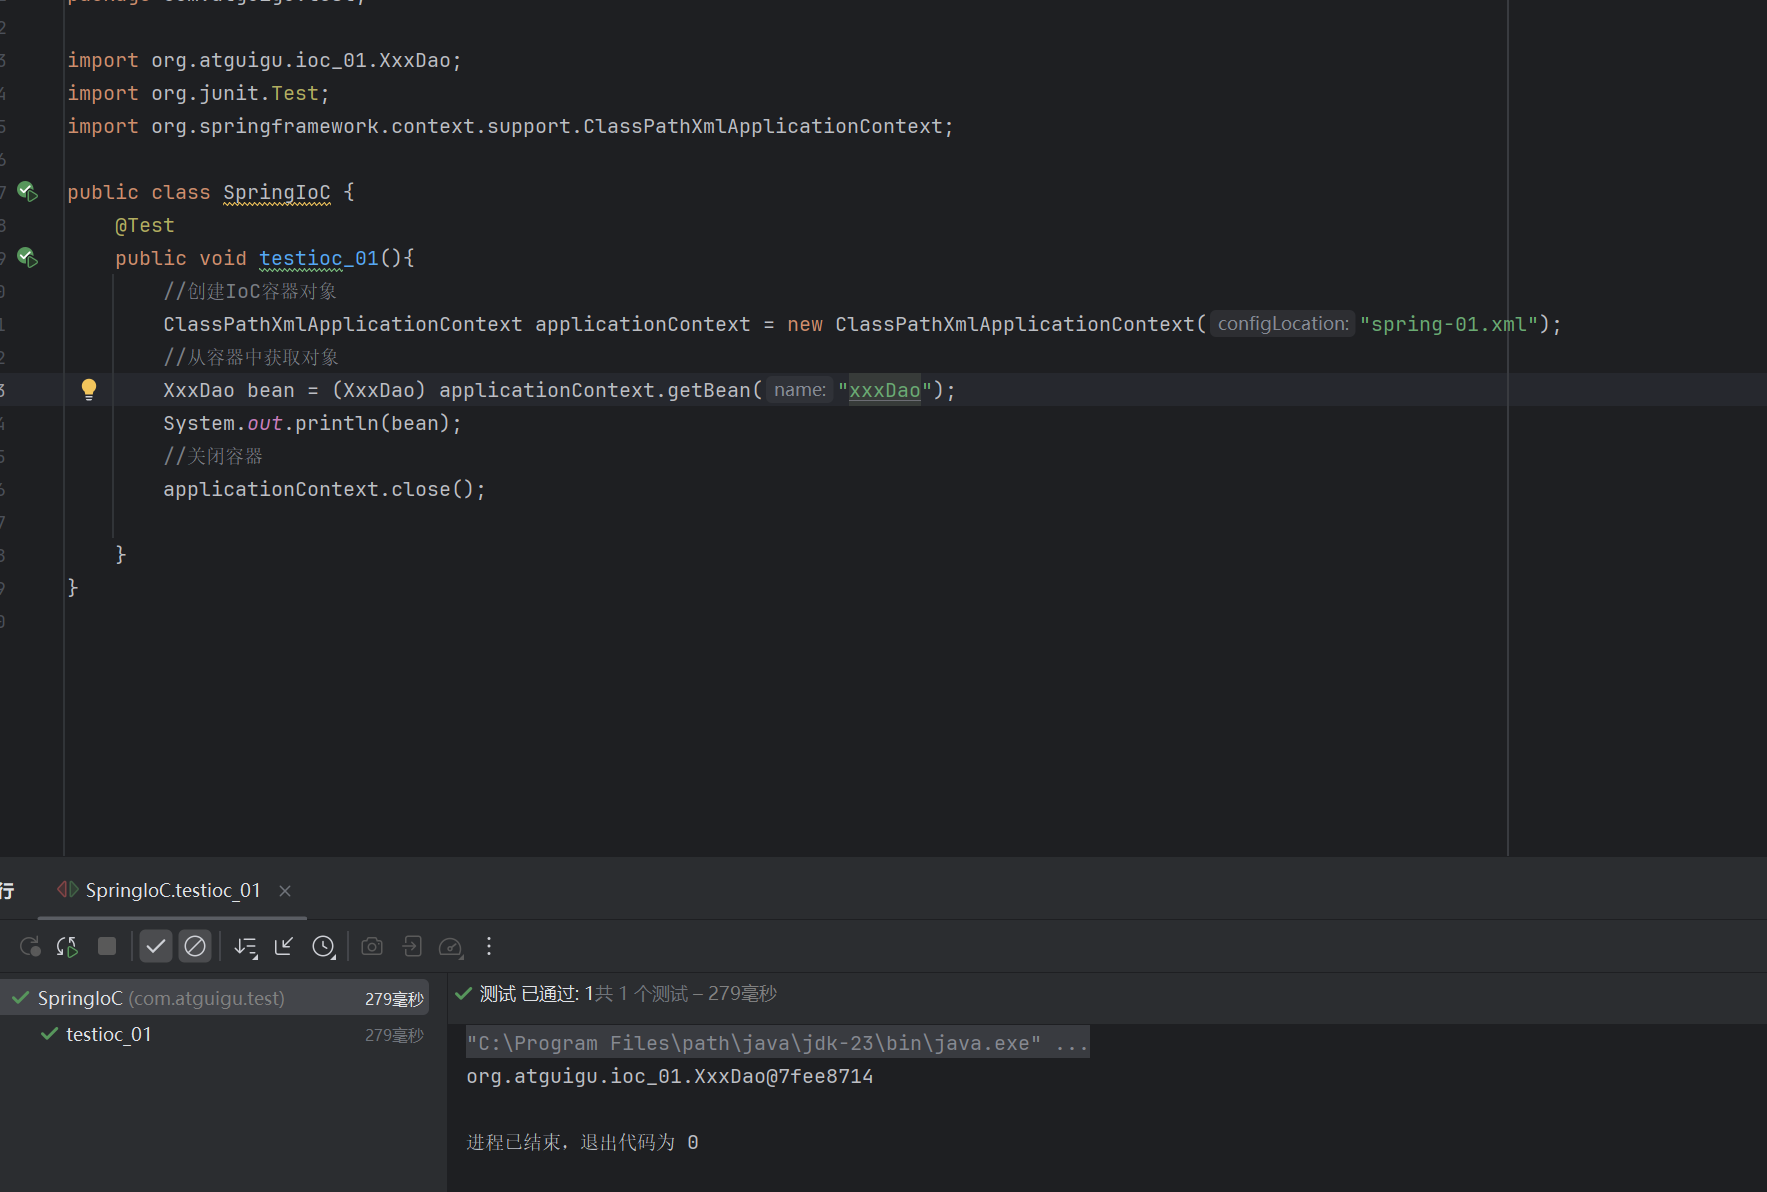Rerun the test with the rerun icon
Screen dimensions: 1767x1192
[30, 946]
